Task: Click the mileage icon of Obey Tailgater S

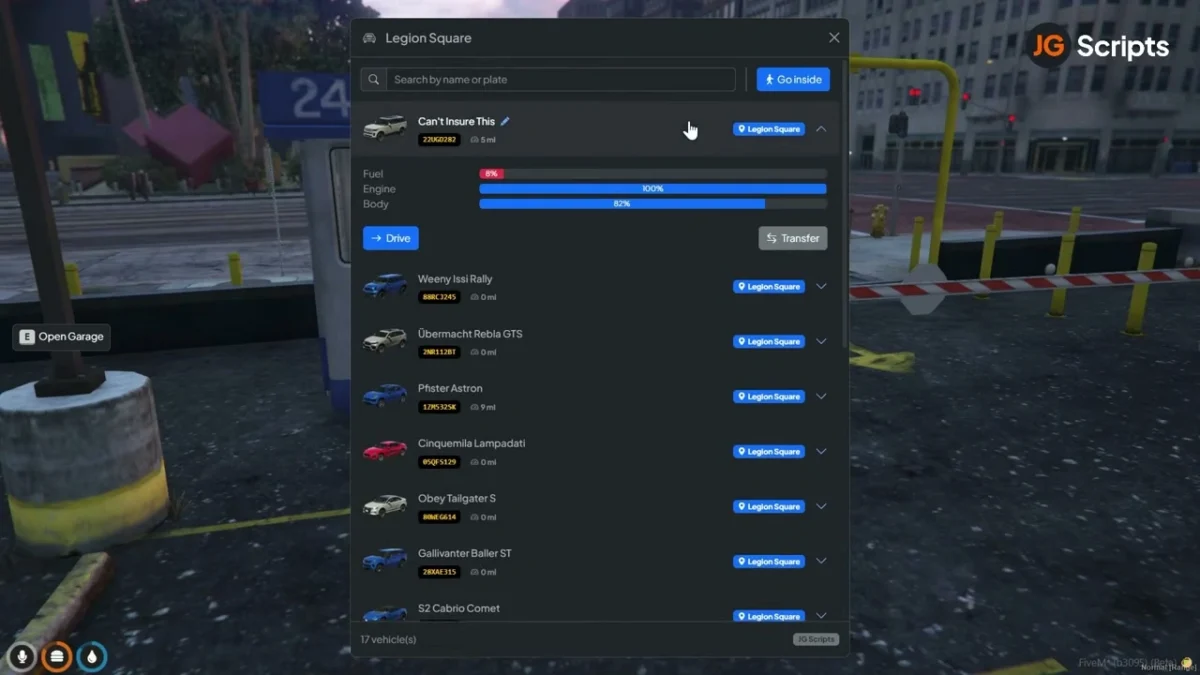Action: [475, 517]
